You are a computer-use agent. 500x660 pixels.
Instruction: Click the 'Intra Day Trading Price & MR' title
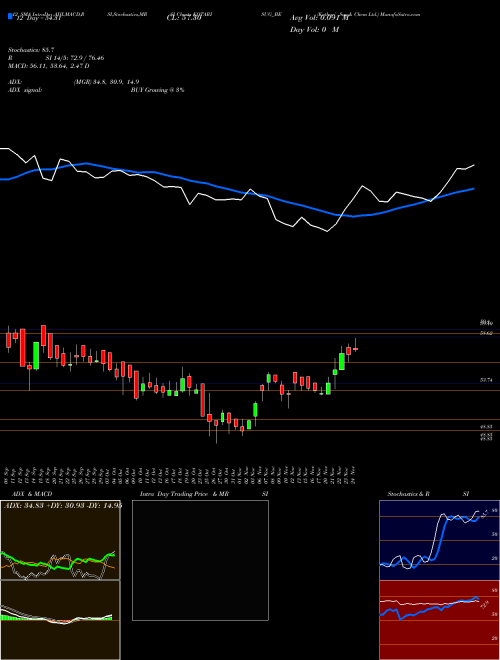click(x=184, y=494)
